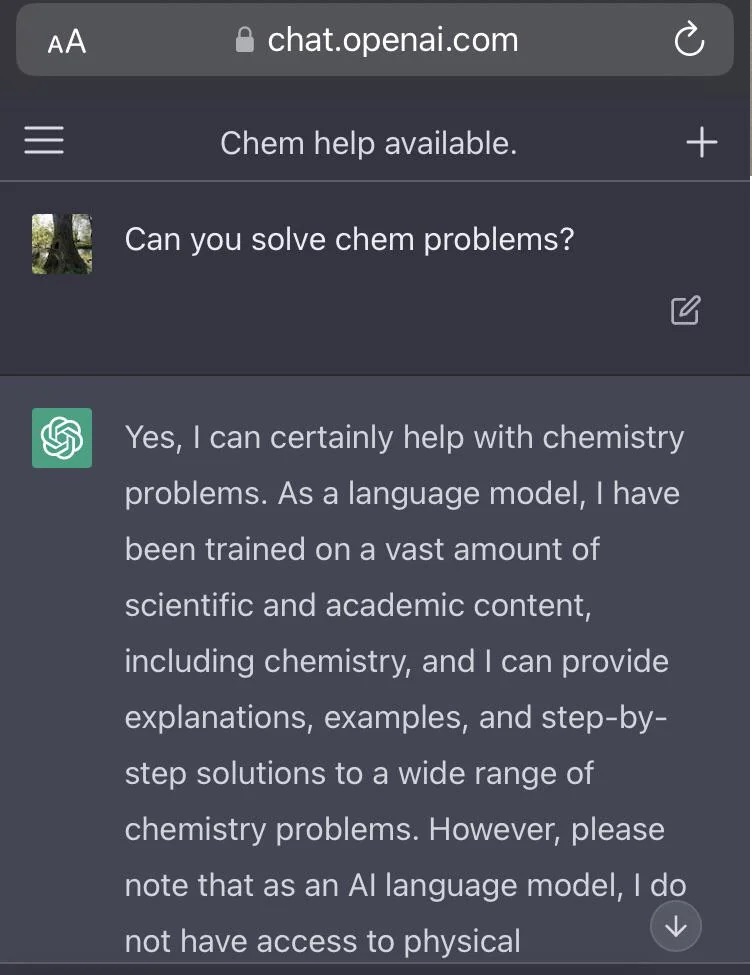752x975 pixels.
Task: Click the 'step solutions to a wide range' line
Action: 359,773
